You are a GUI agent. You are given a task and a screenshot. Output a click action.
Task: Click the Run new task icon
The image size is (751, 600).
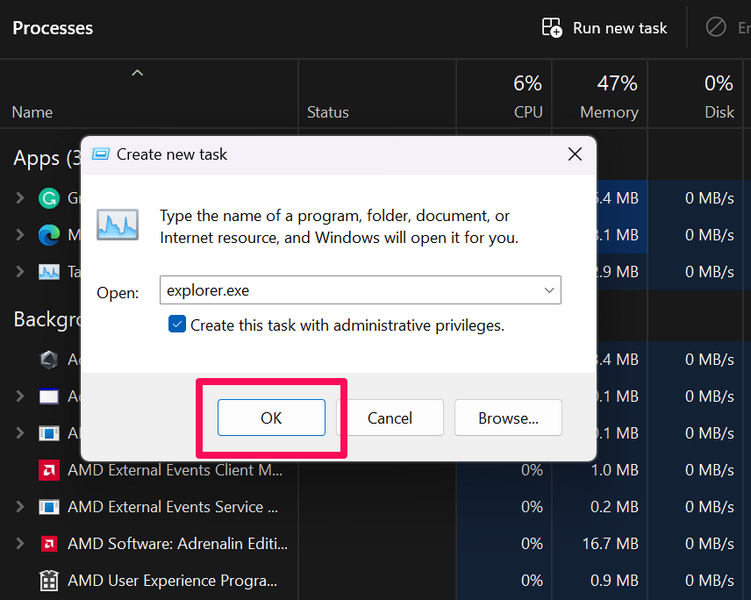552,28
